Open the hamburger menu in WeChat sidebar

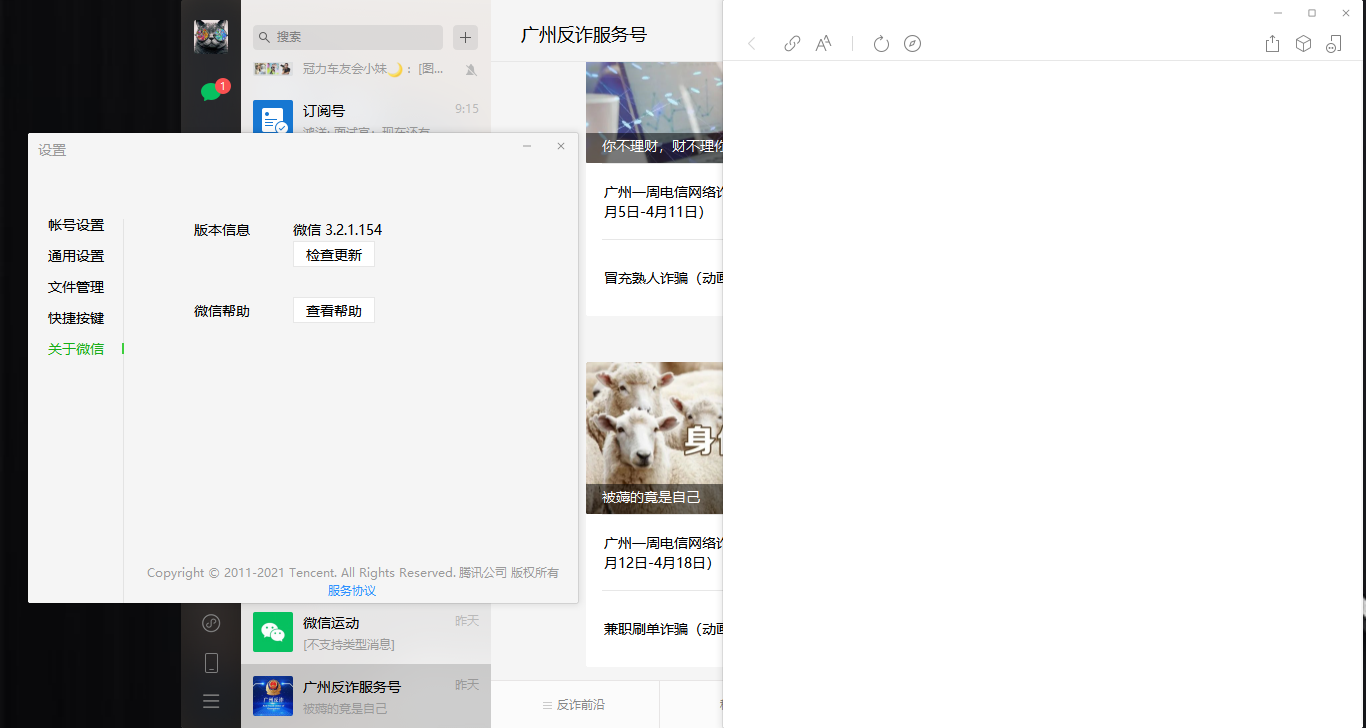(x=211, y=701)
